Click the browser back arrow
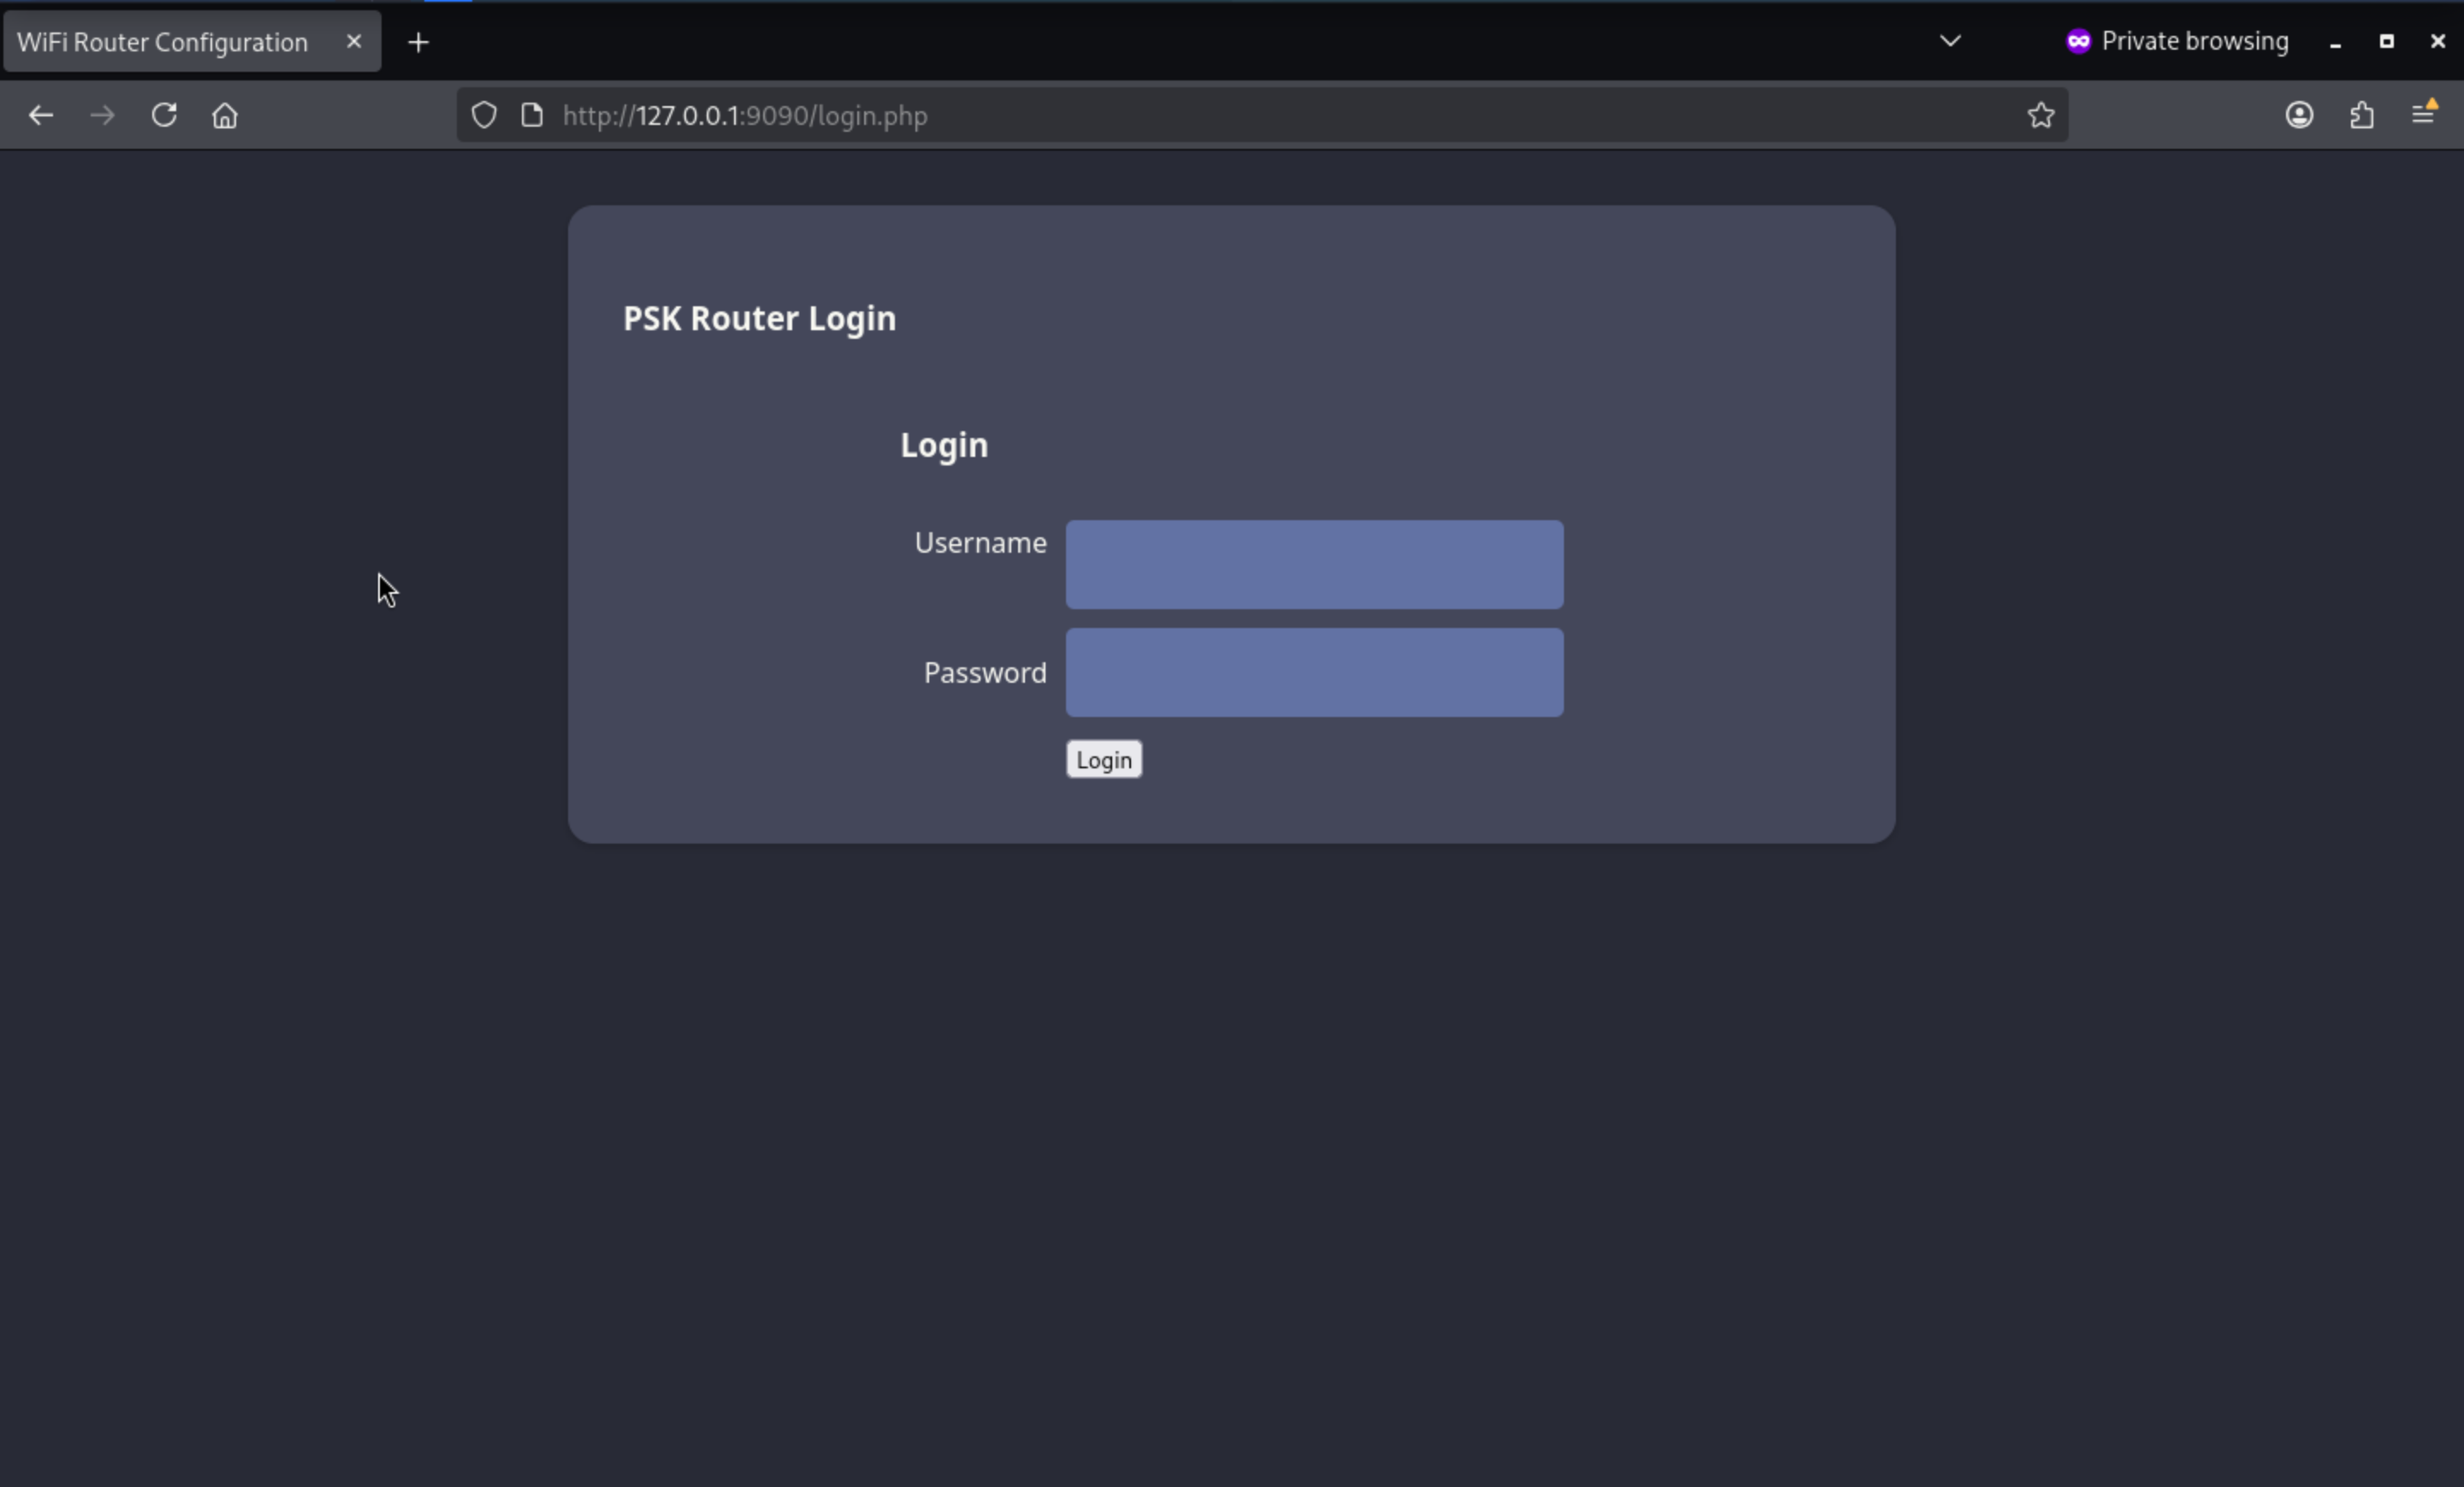Screen dimensions: 2464x1487 (41, 115)
